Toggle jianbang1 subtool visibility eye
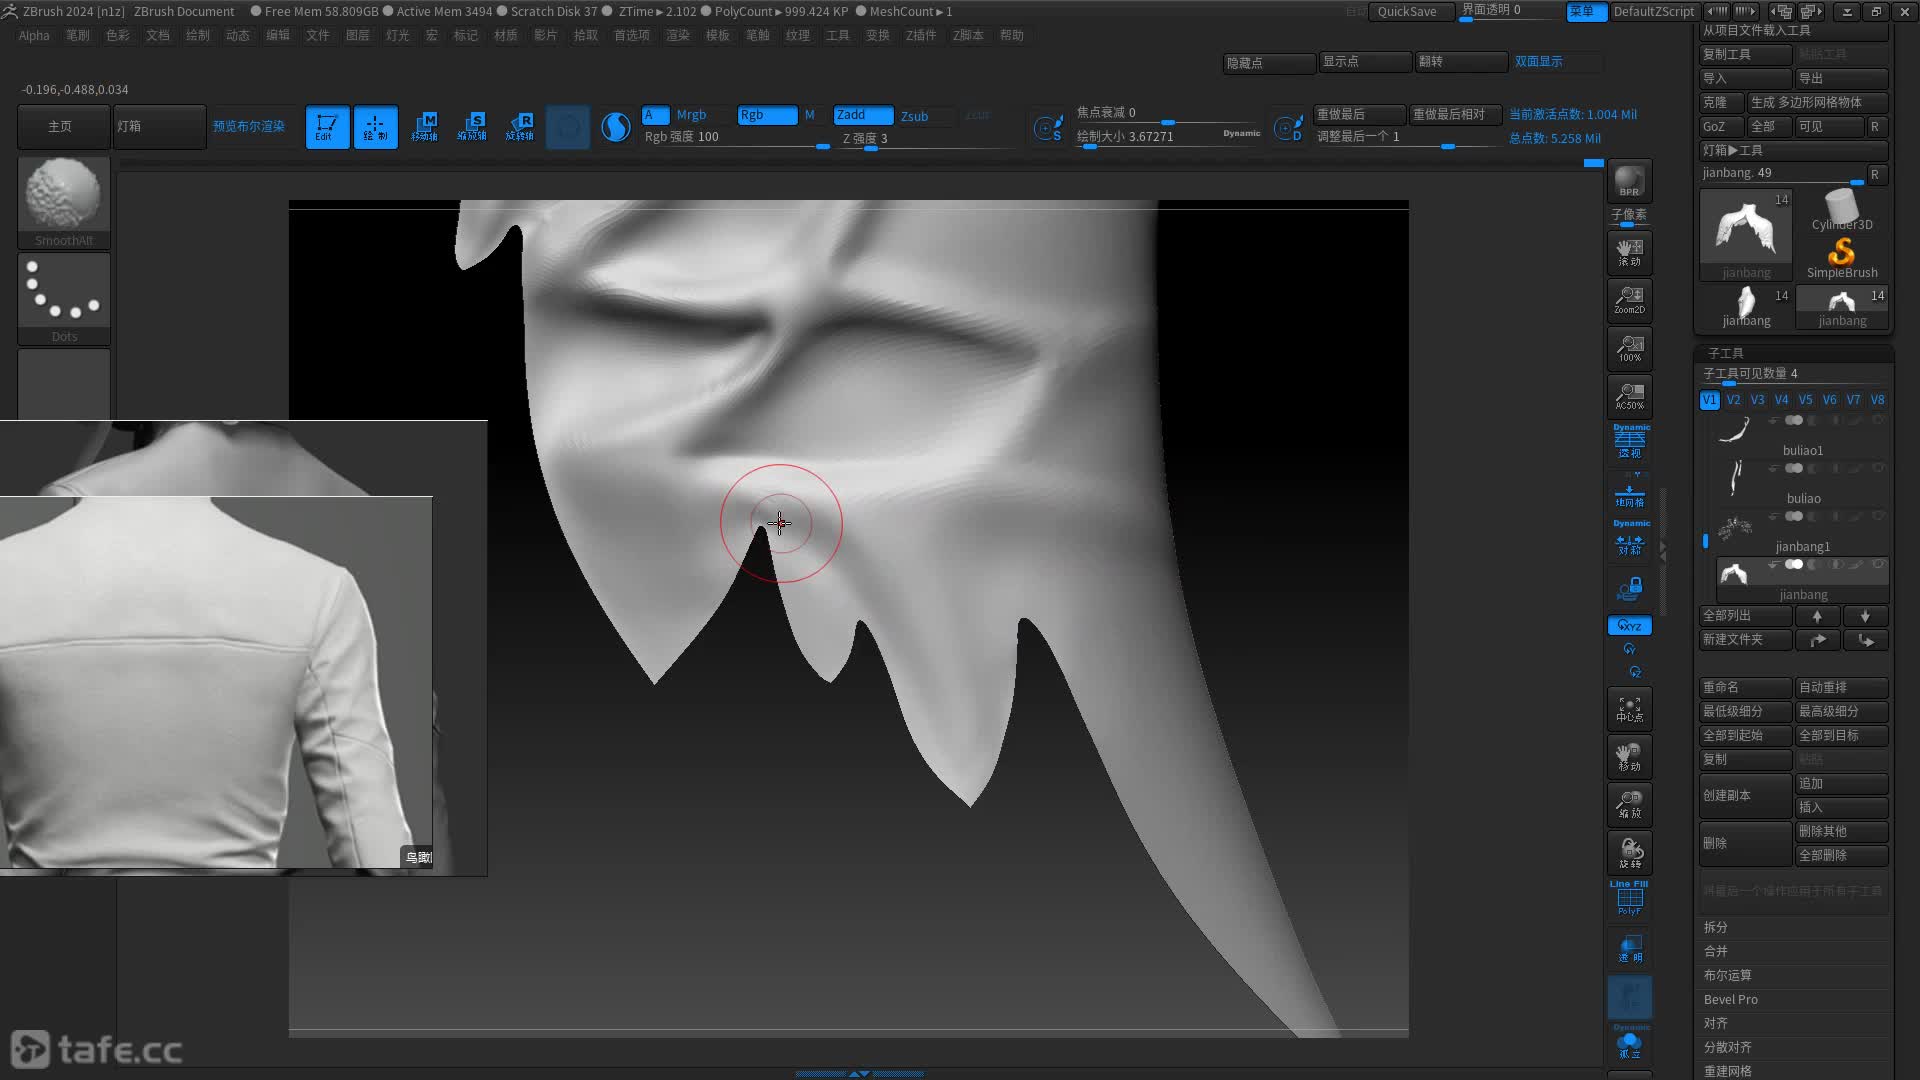The height and width of the screenshot is (1080, 1920). tap(1878, 517)
